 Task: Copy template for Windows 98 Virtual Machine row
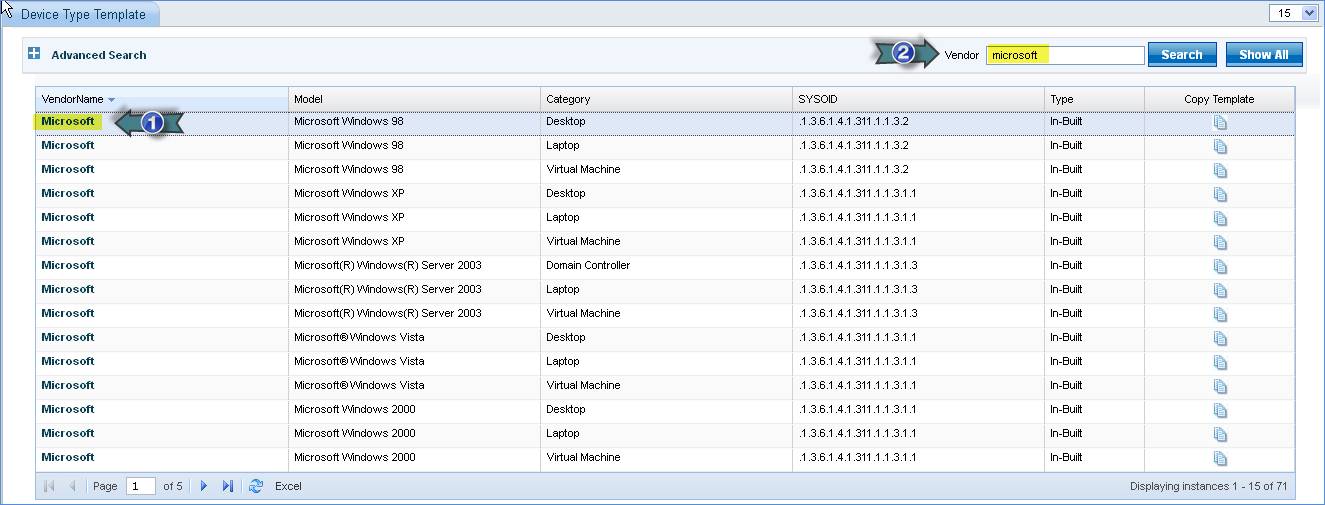click(1219, 170)
